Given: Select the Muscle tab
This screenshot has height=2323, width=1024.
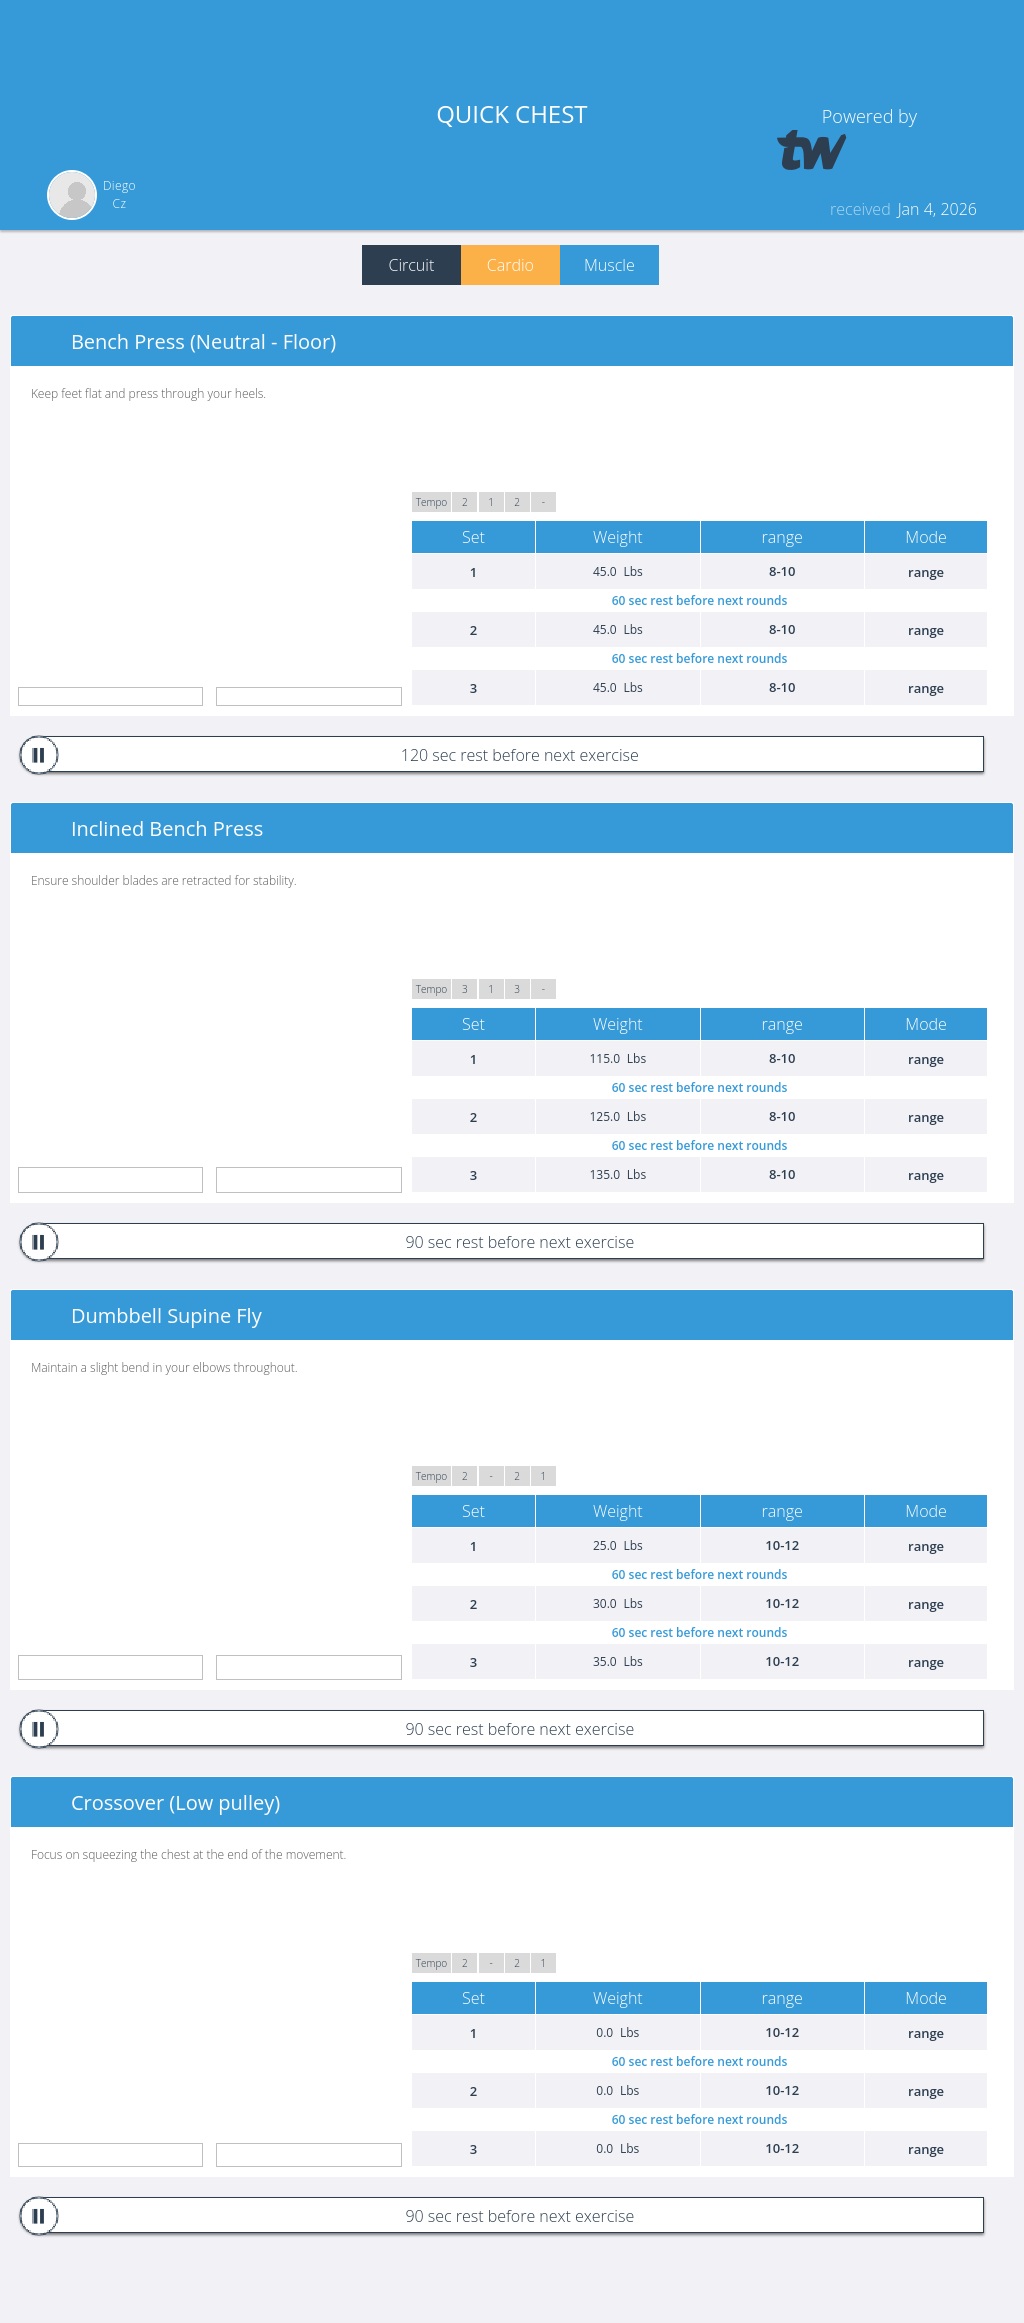Looking at the screenshot, I should [x=609, y=265].
